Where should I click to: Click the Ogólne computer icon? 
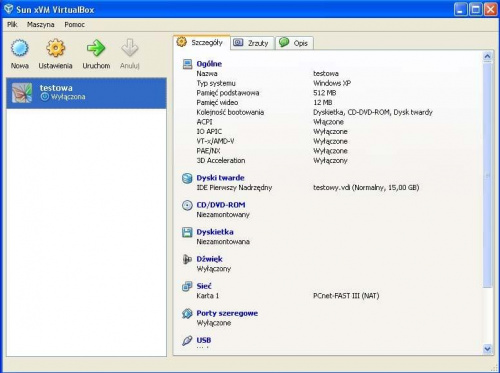[187, 64]
